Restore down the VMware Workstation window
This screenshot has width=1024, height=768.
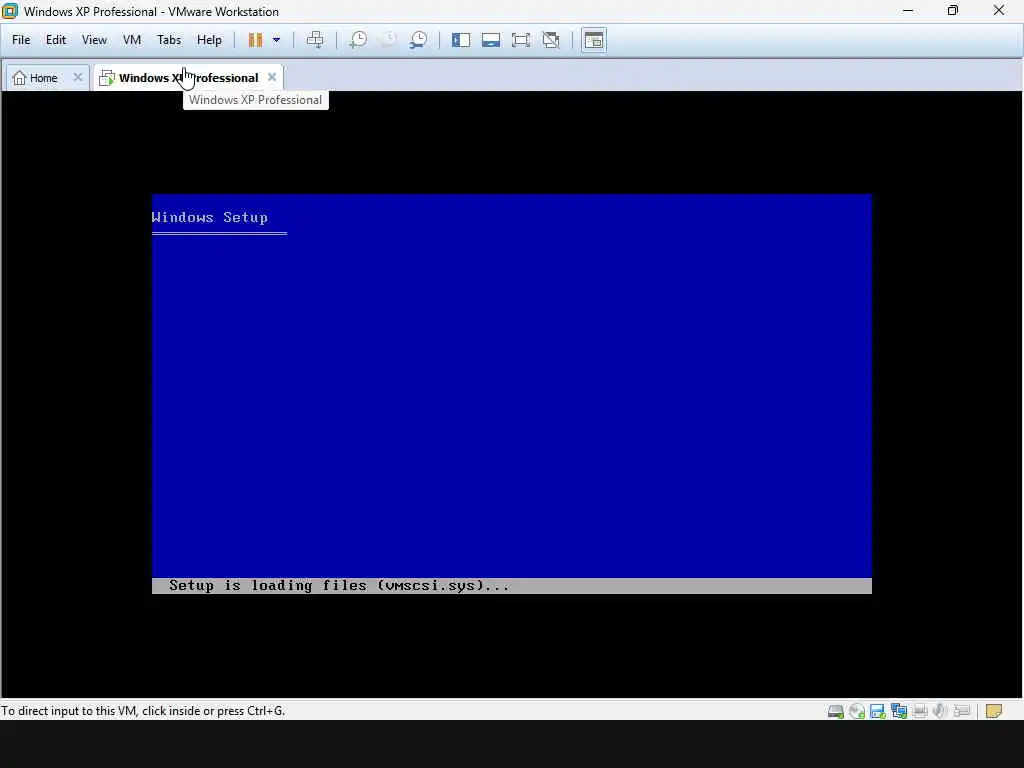click(x=953, y=10)
